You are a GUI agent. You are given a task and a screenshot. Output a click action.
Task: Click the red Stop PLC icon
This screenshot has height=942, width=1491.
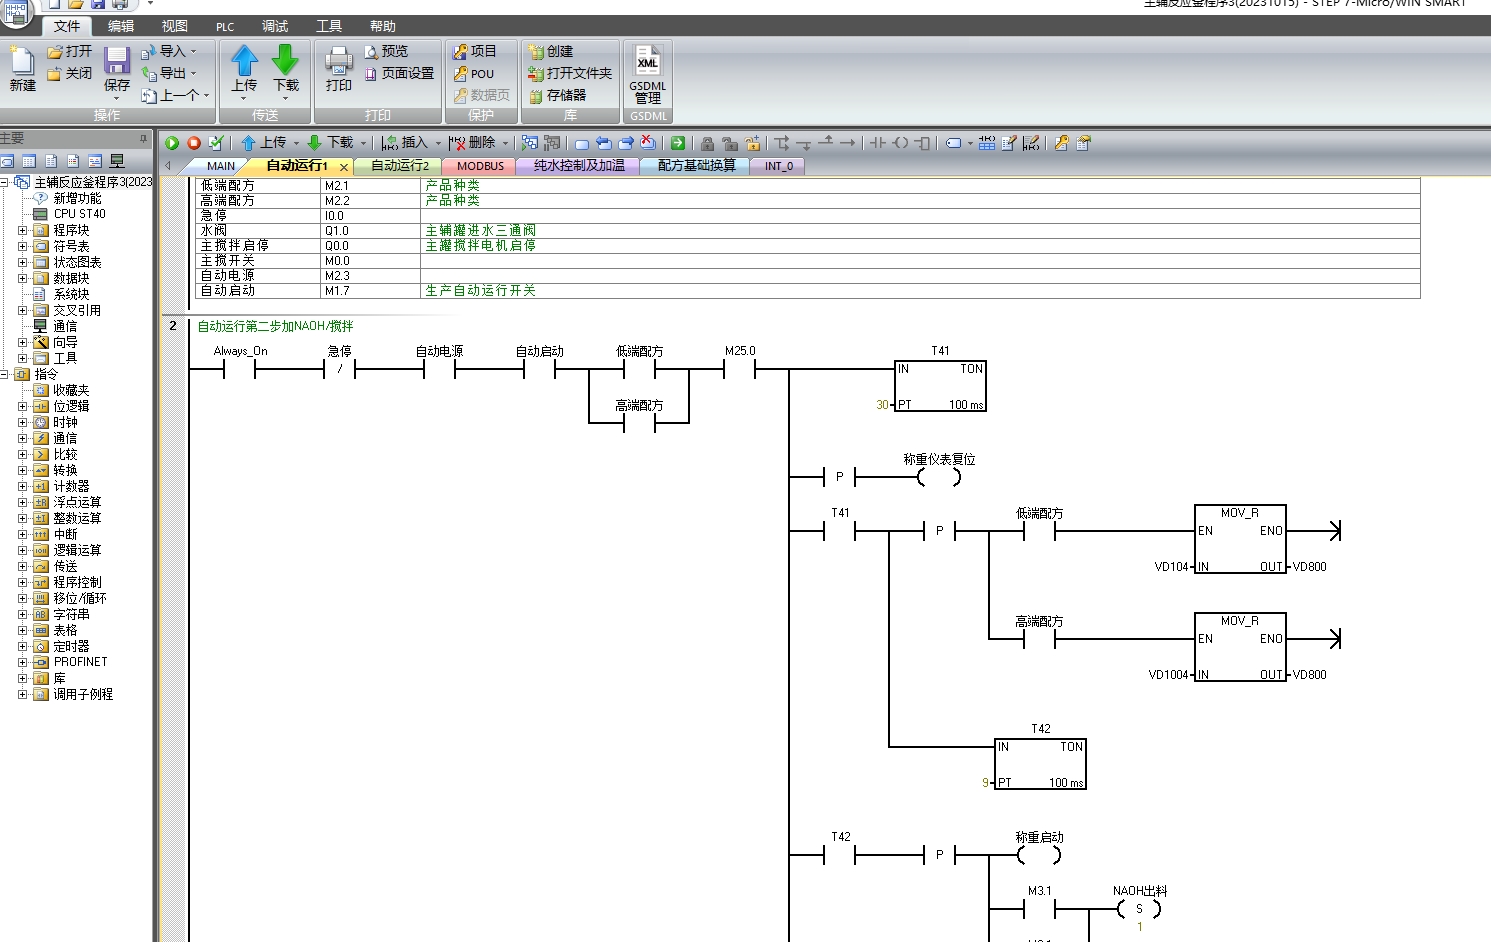click(194, 143)
